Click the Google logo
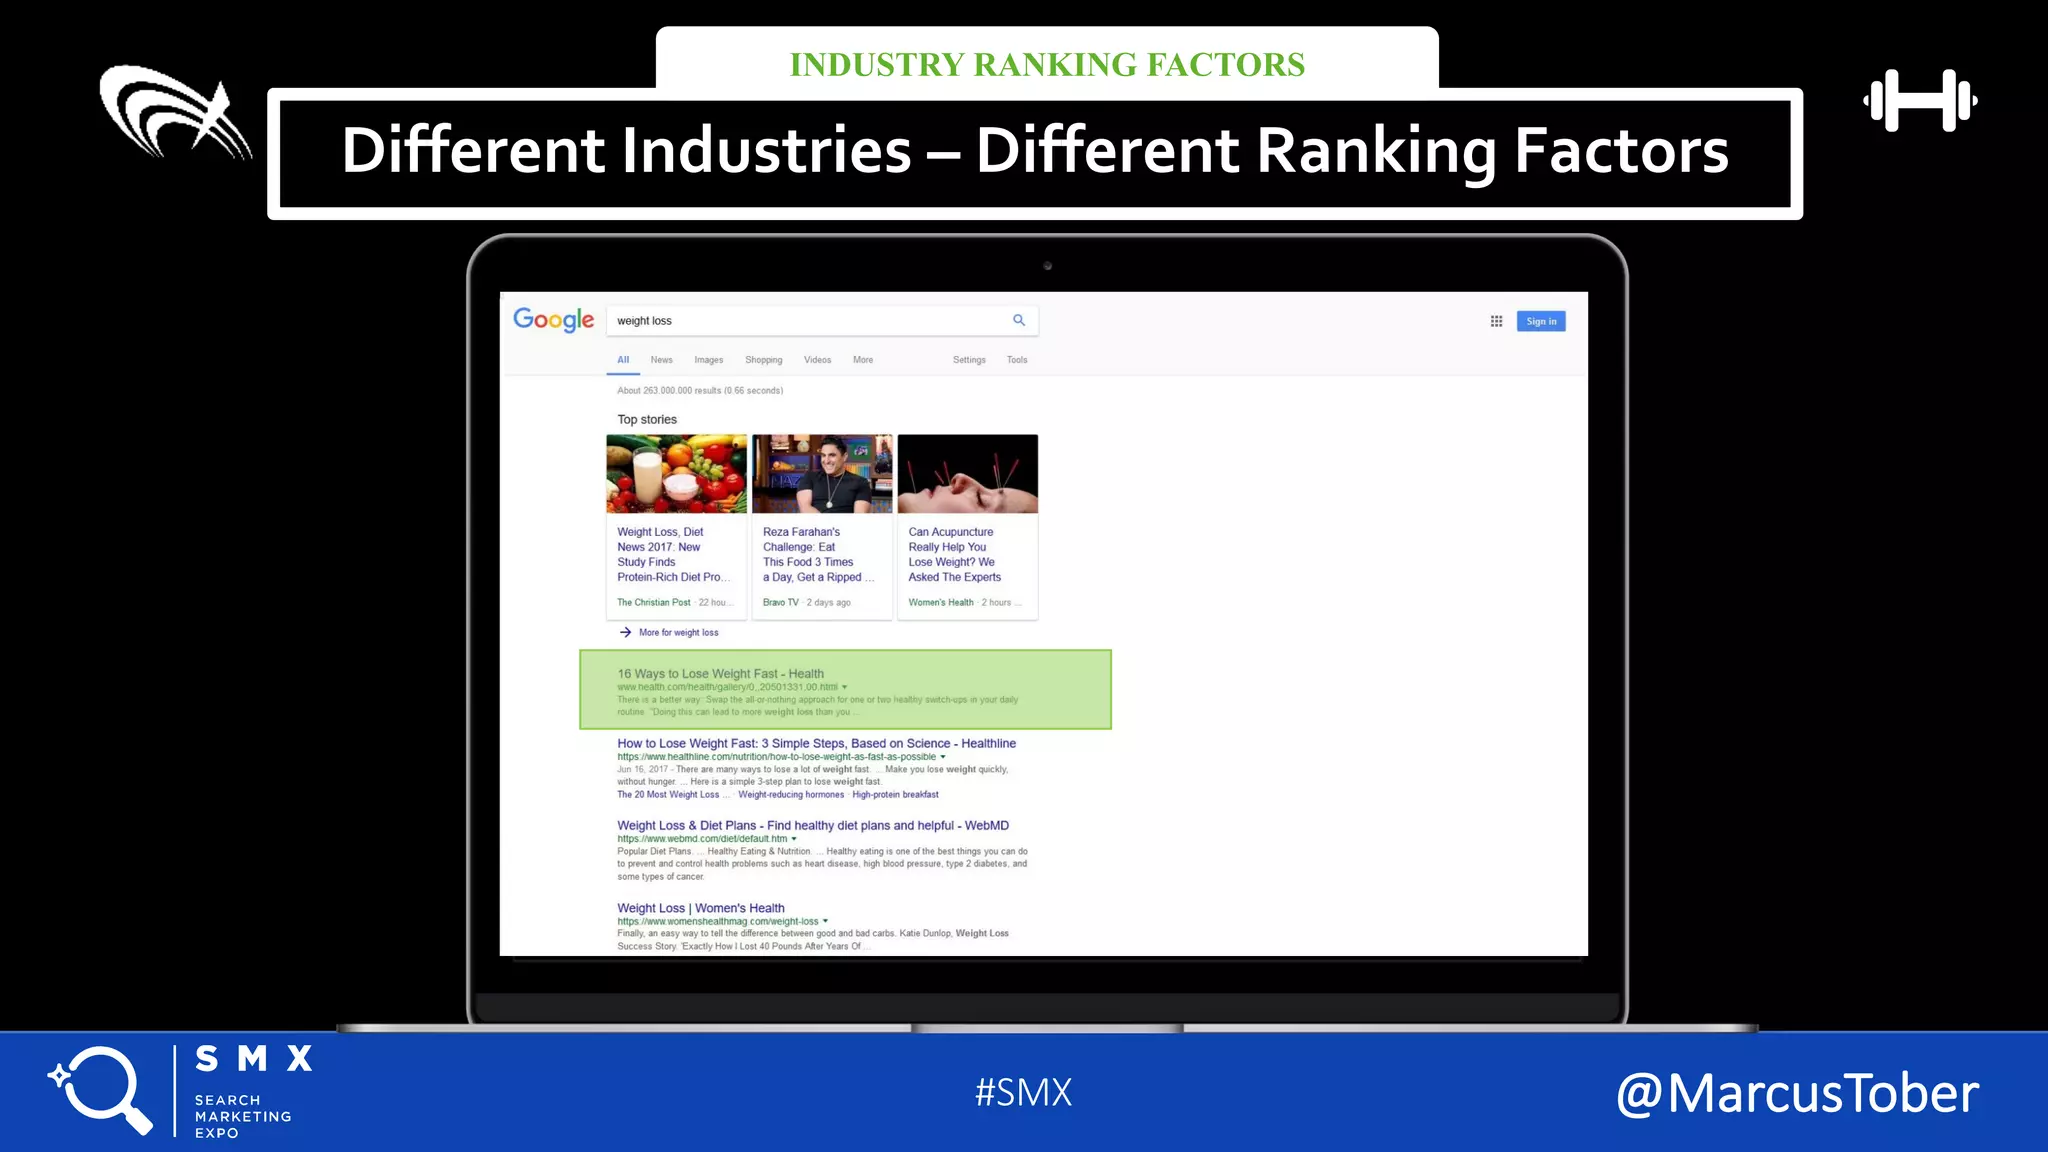Screen dimensions: 2048x1152 tap(553, 320)
